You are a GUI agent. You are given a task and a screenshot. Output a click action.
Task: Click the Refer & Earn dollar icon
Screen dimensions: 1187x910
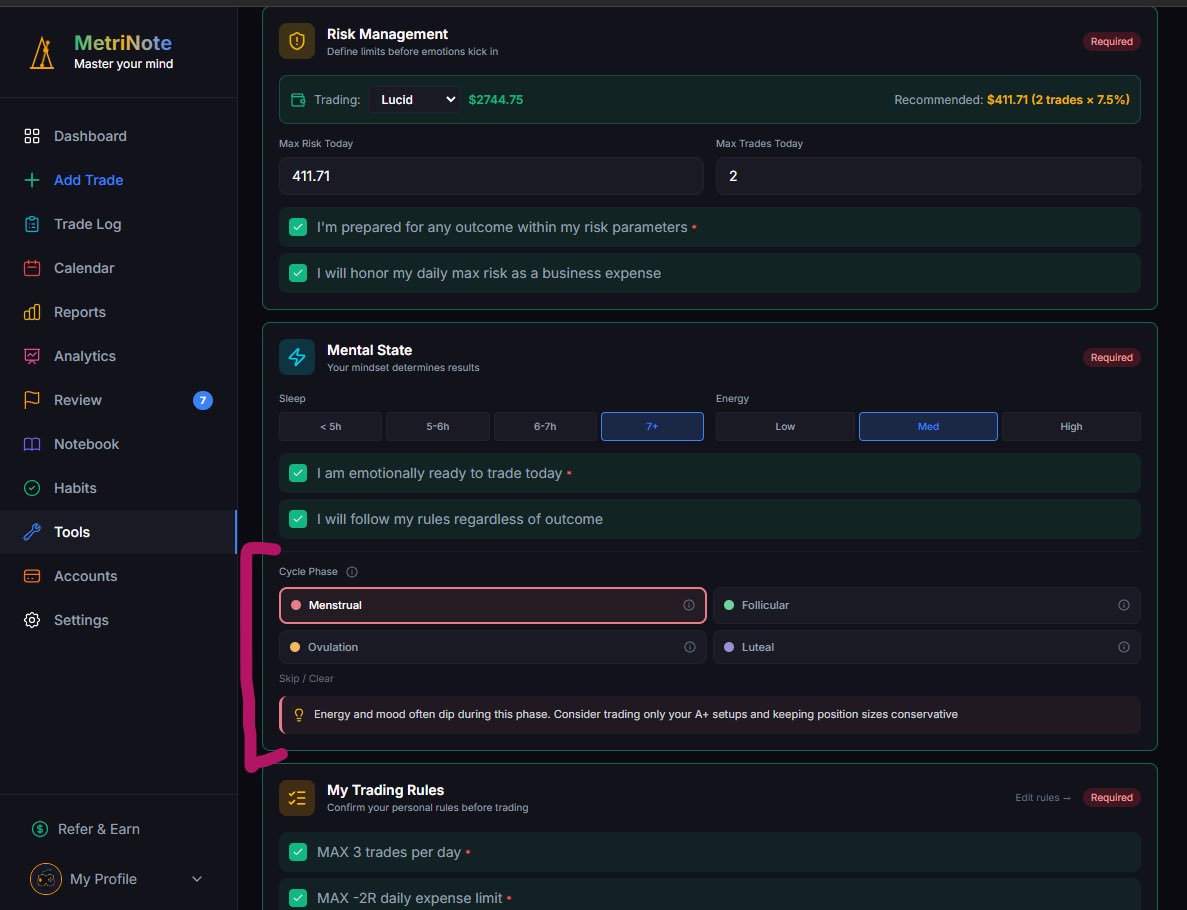coord(40,829)
